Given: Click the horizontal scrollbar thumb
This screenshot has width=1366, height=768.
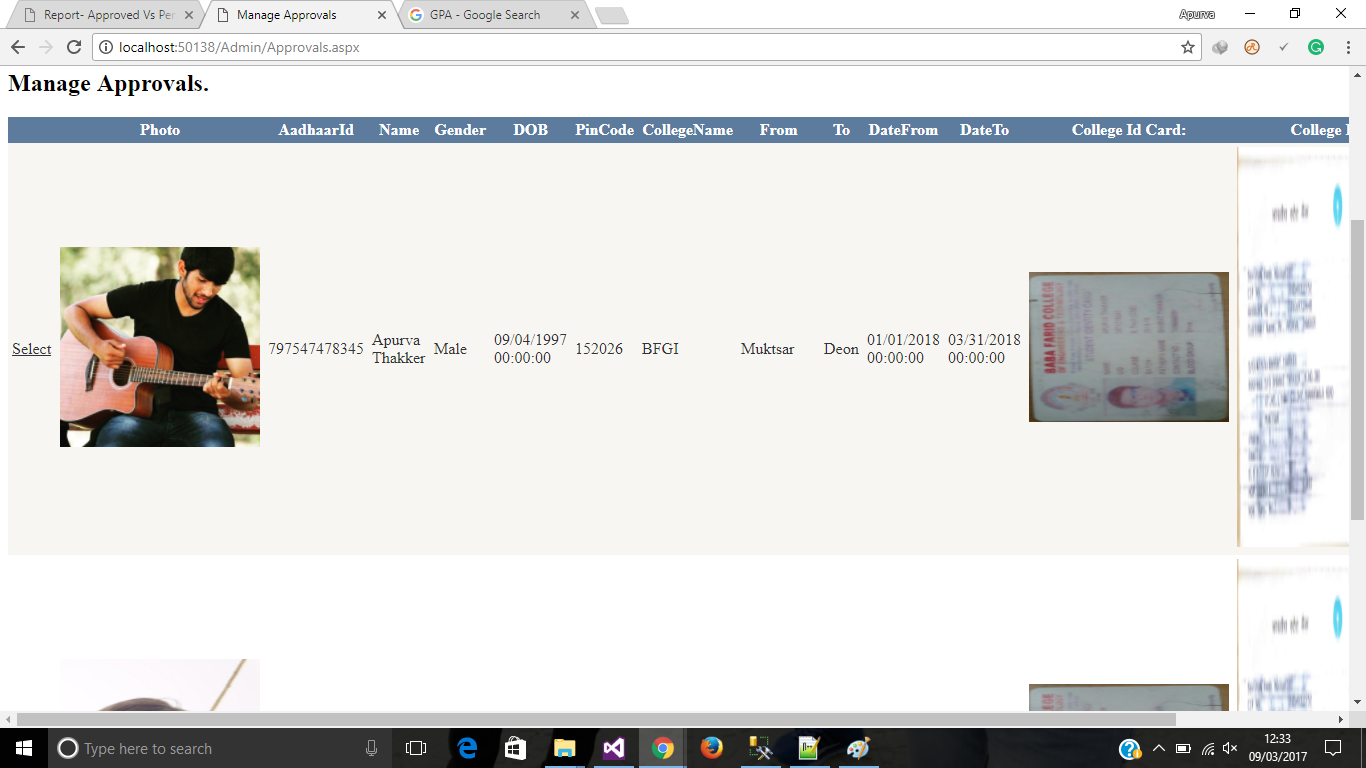Looking at the screenshot, I should (x=596, y=719).
